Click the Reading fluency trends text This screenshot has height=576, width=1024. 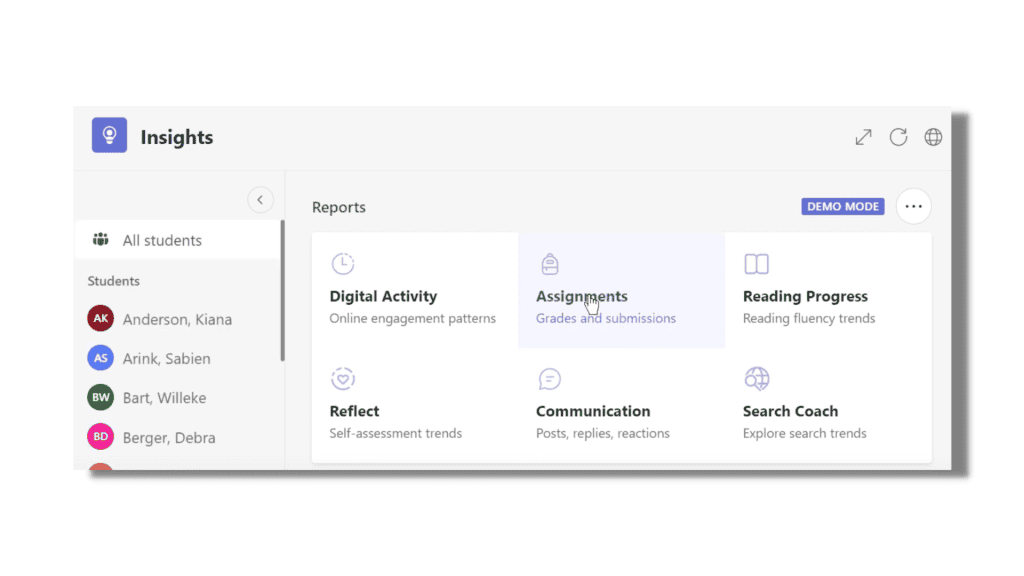pos(809,318)
